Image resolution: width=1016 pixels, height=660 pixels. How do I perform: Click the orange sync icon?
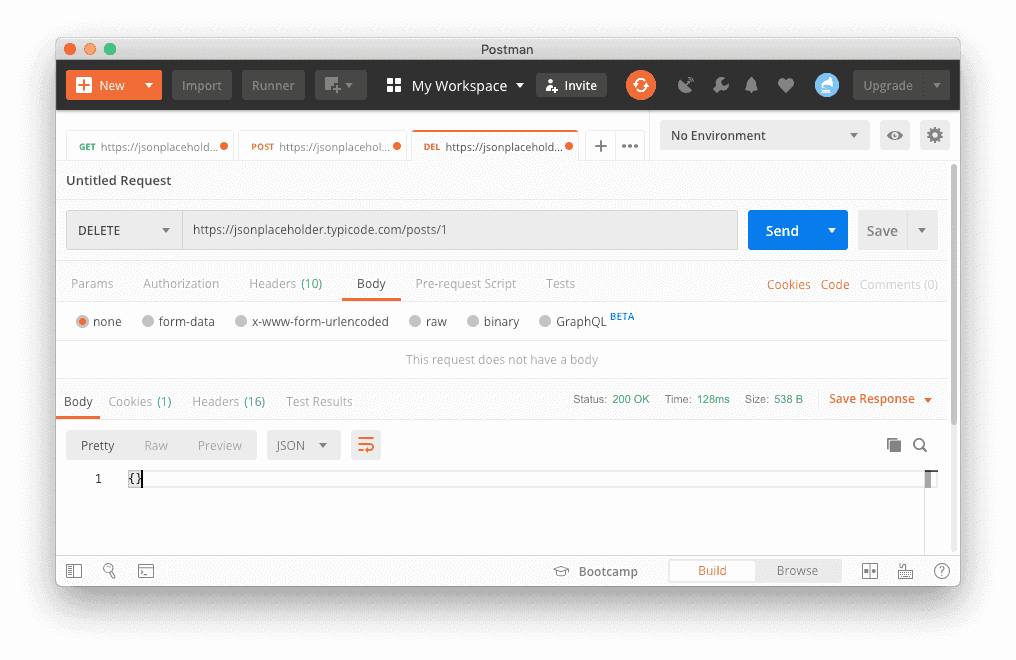click(x=640, y=85)
